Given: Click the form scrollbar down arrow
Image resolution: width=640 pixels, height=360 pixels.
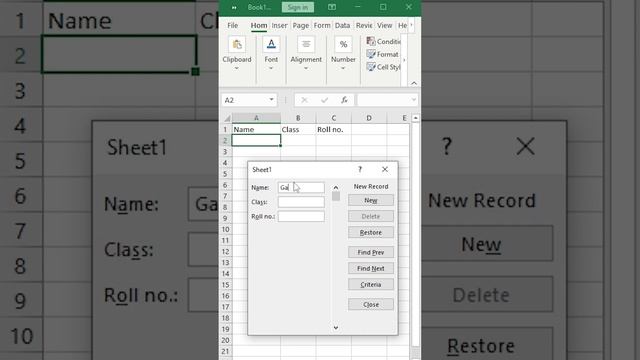Looking at the screenshot, I should [x=336, y=327].
